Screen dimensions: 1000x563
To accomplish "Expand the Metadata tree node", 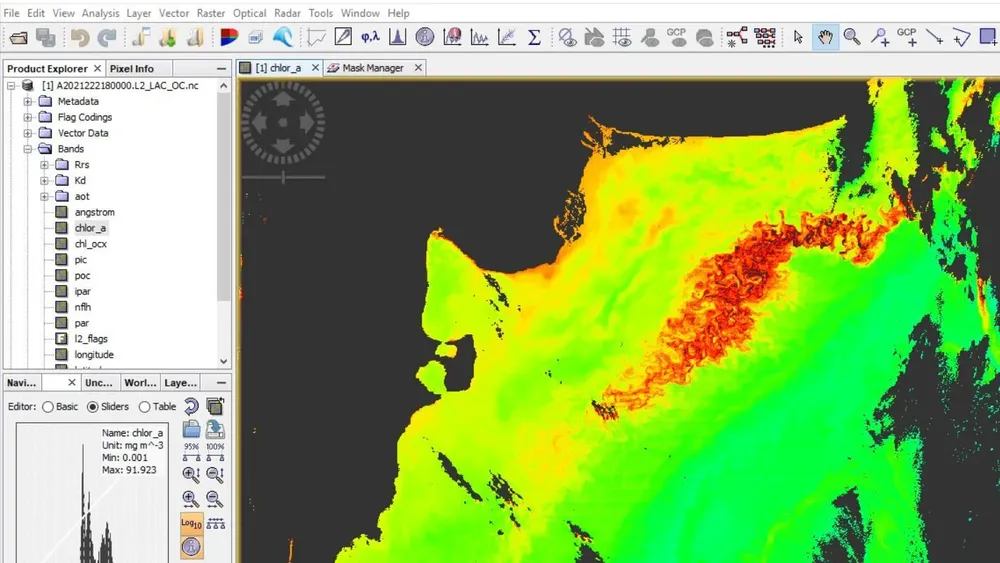I will click(x=29, y=101).
